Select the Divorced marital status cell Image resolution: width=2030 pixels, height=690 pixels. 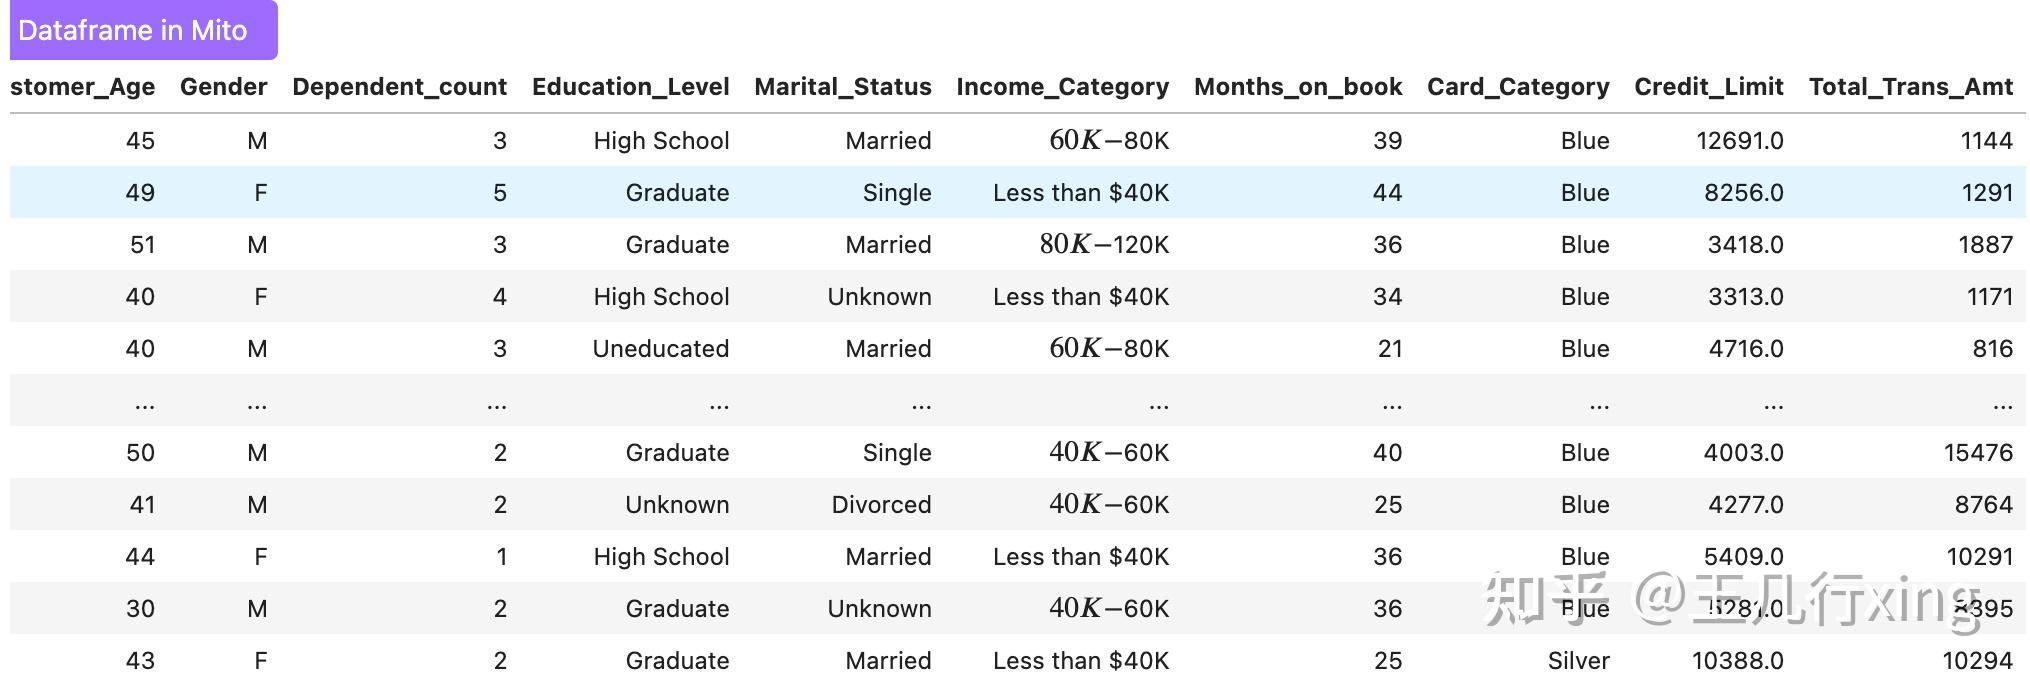pos(881,505)
